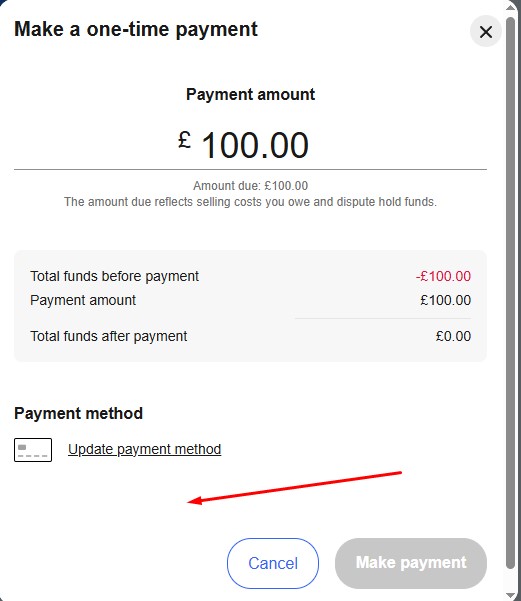Click the Cancel button
521x601 pixels.
coord(273,563)
